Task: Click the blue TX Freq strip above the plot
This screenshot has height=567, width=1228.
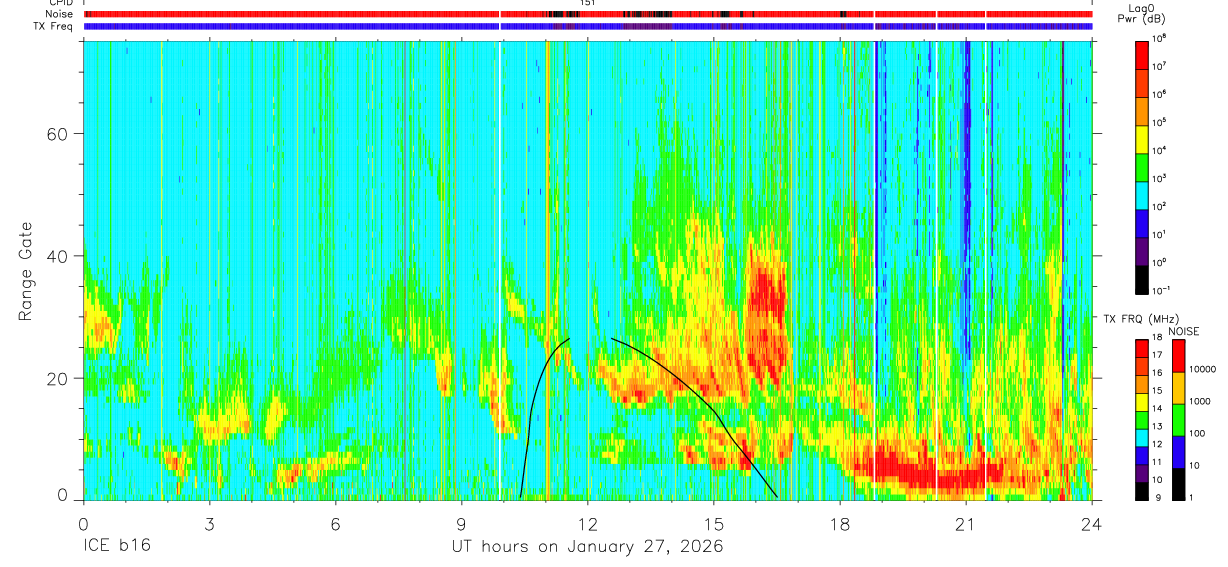Action: (x=588, y=26)
